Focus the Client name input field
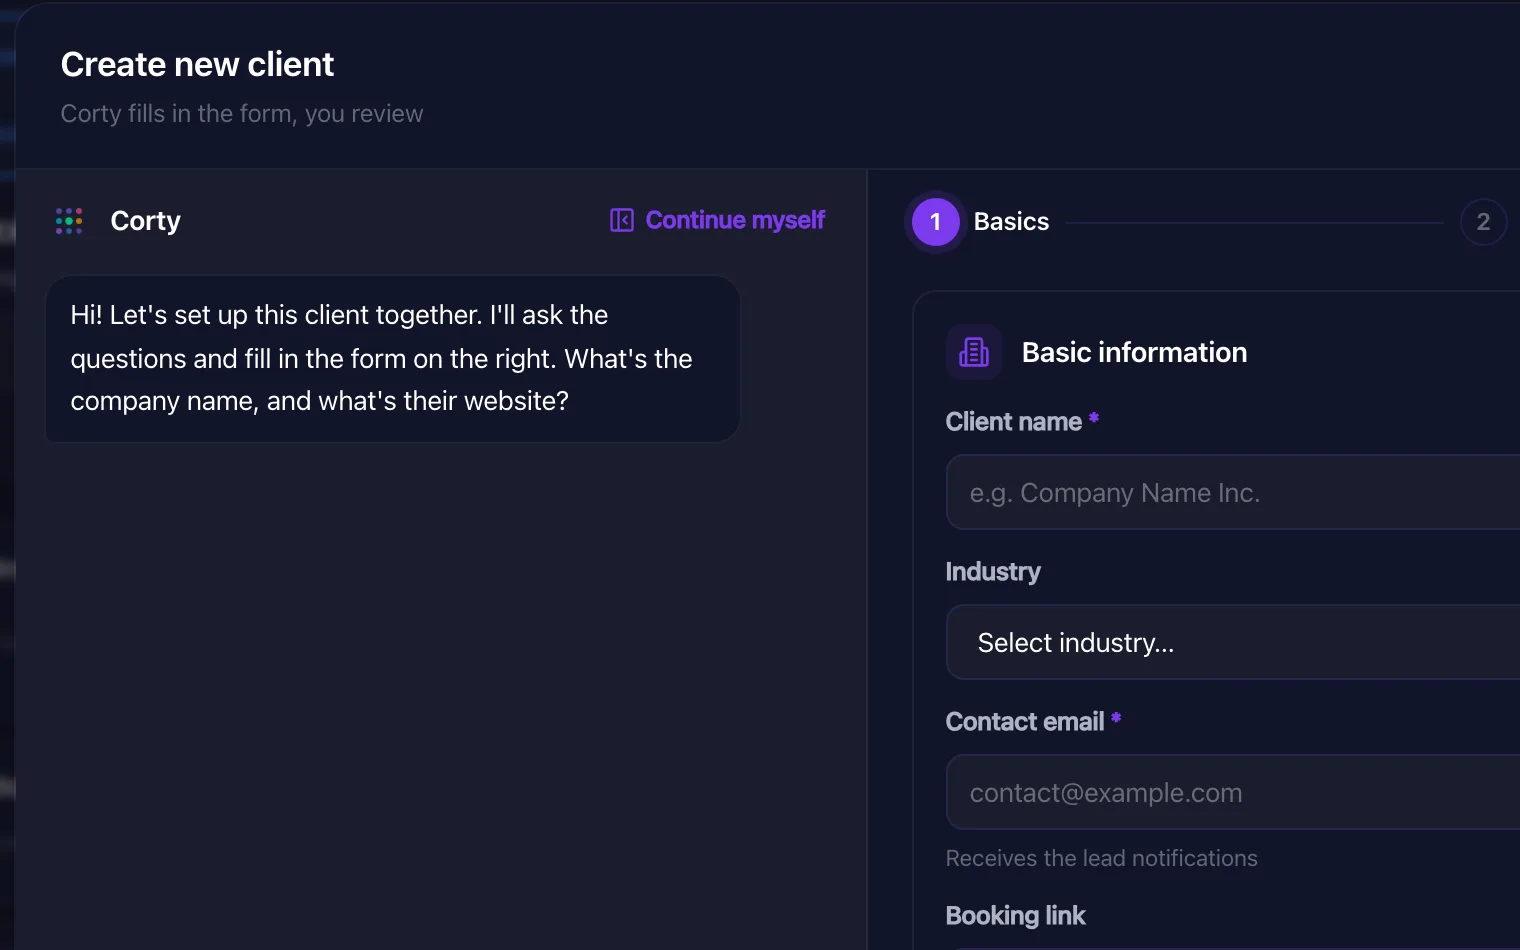Image resolution: width=1520 pixels, height=950 pixels. click(1233, 492)
